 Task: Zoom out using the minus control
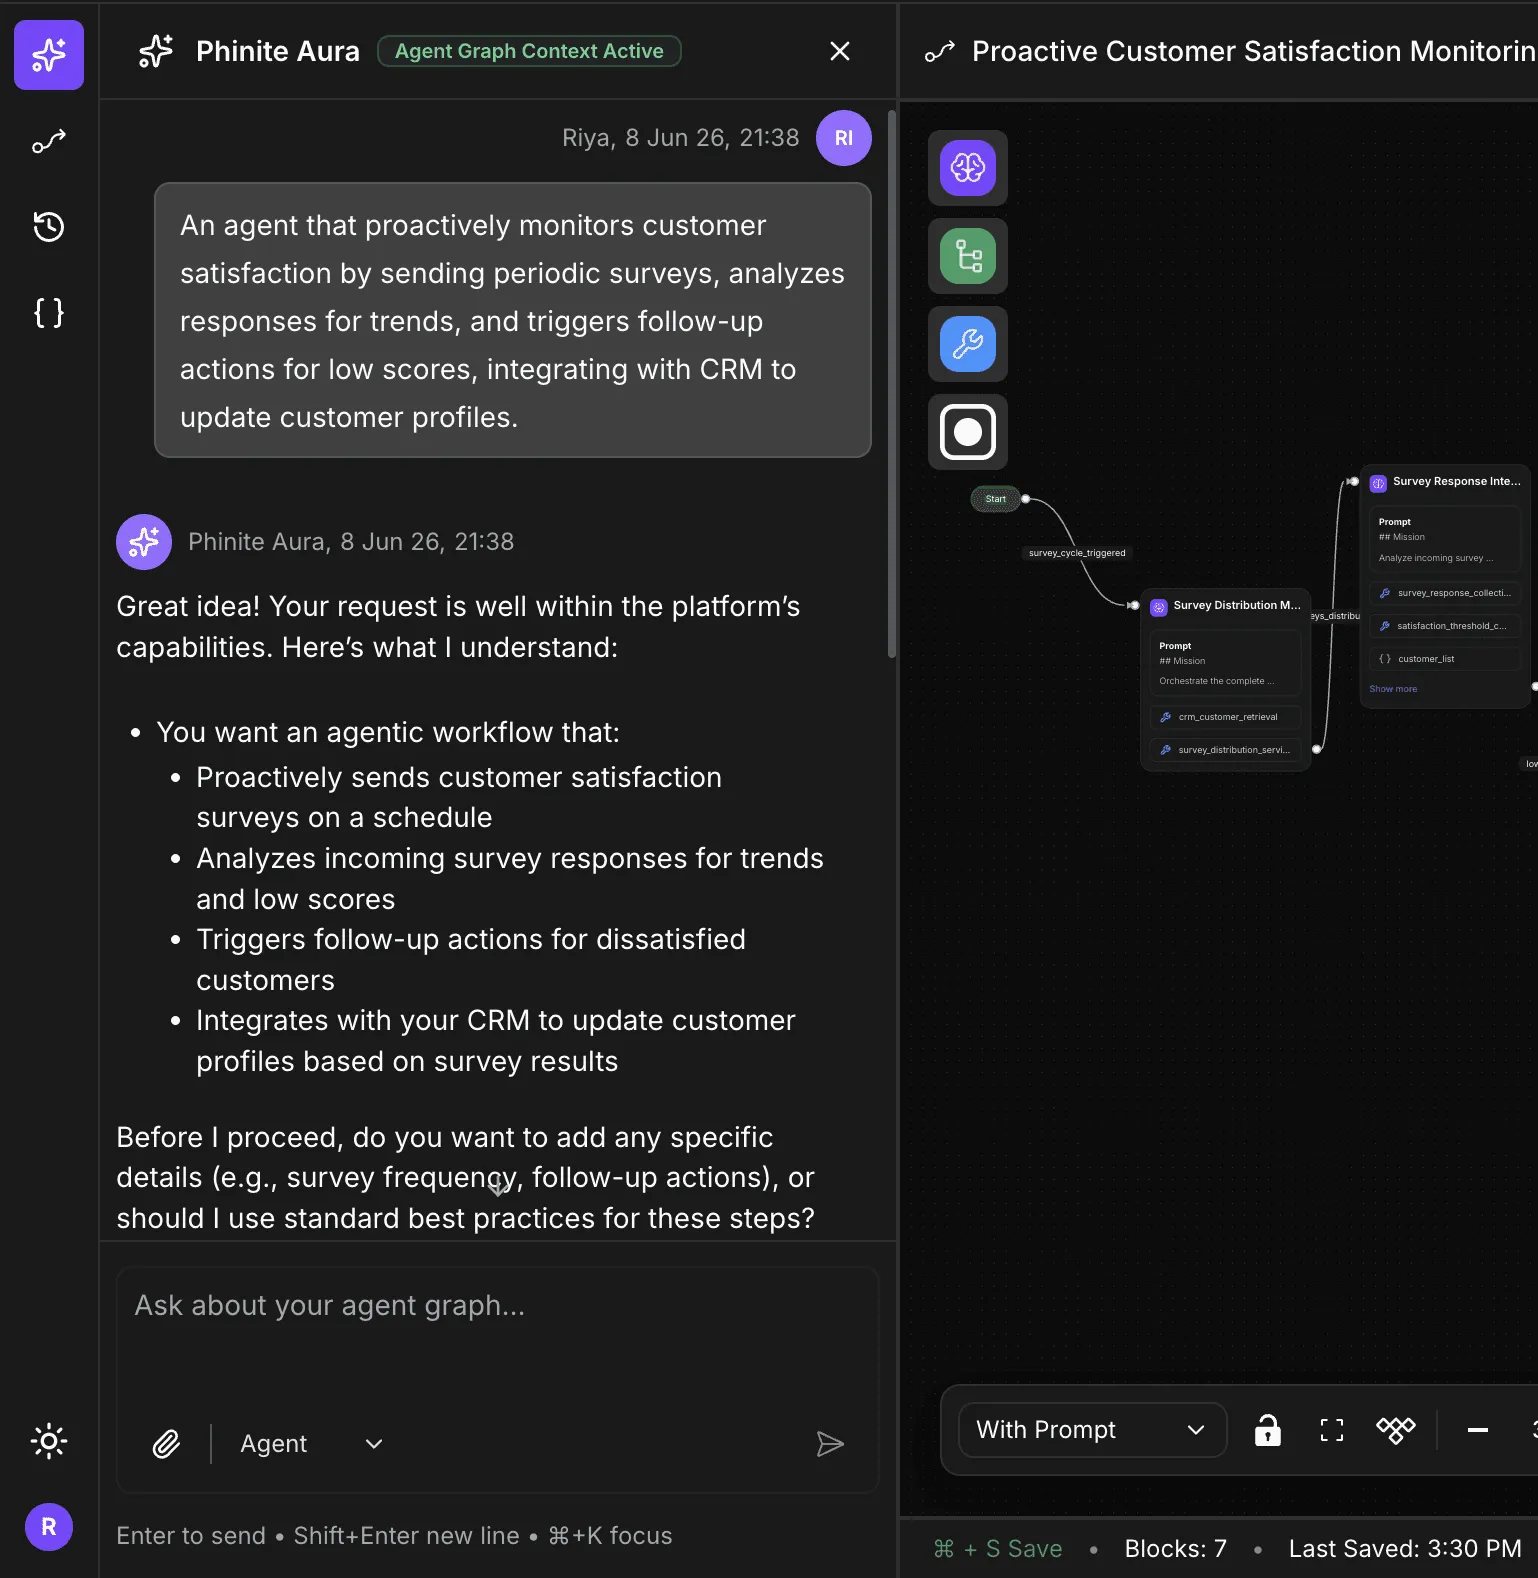1478,1430
